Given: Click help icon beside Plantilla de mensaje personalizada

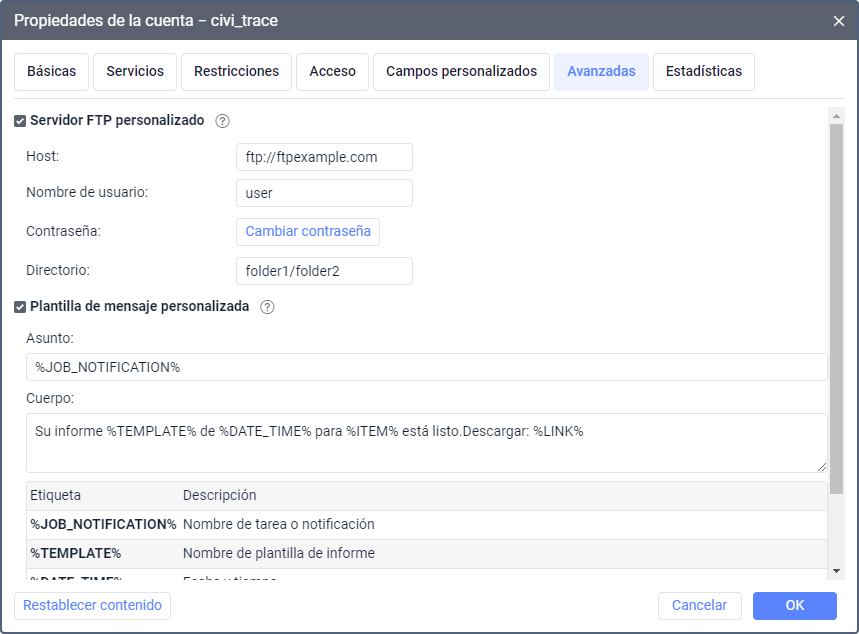Looking at the screenshot, I should pos(267,308).
